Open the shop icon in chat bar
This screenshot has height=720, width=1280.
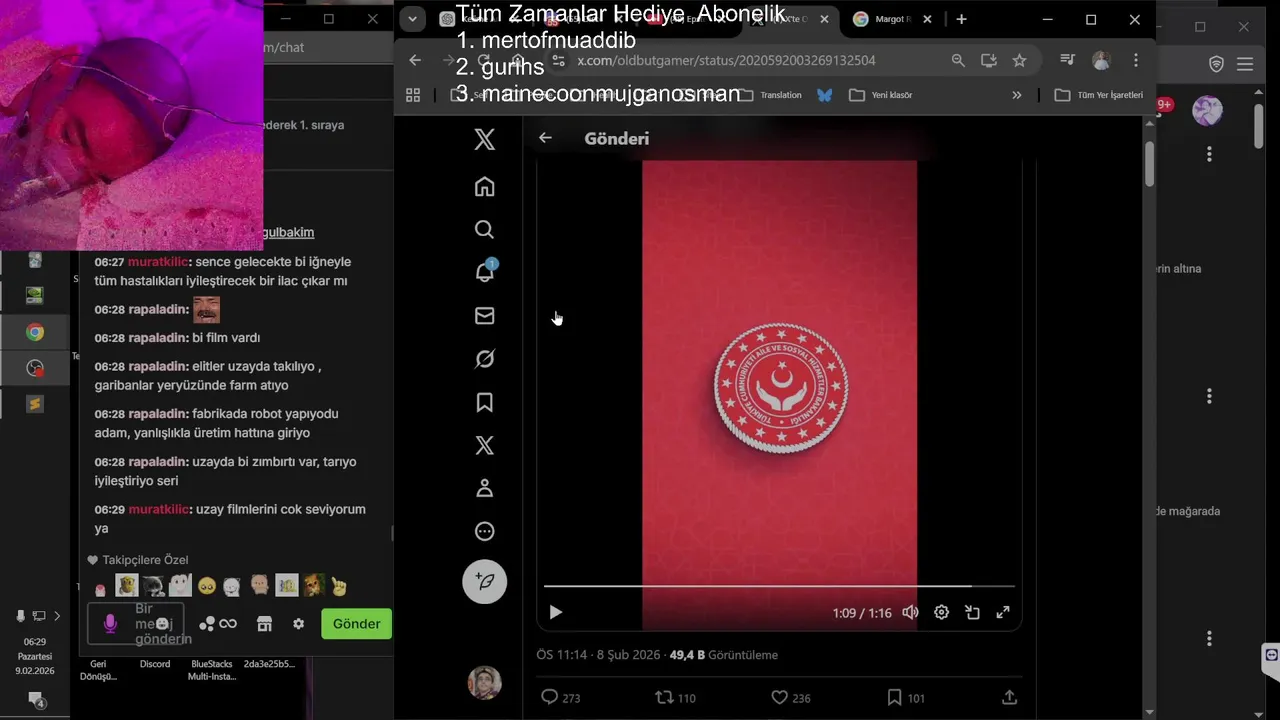[x=264, y=623]
